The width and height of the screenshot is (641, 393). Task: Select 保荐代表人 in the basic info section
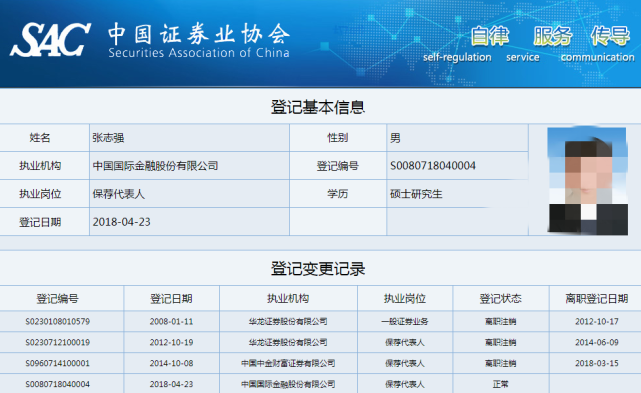[119, 194]
